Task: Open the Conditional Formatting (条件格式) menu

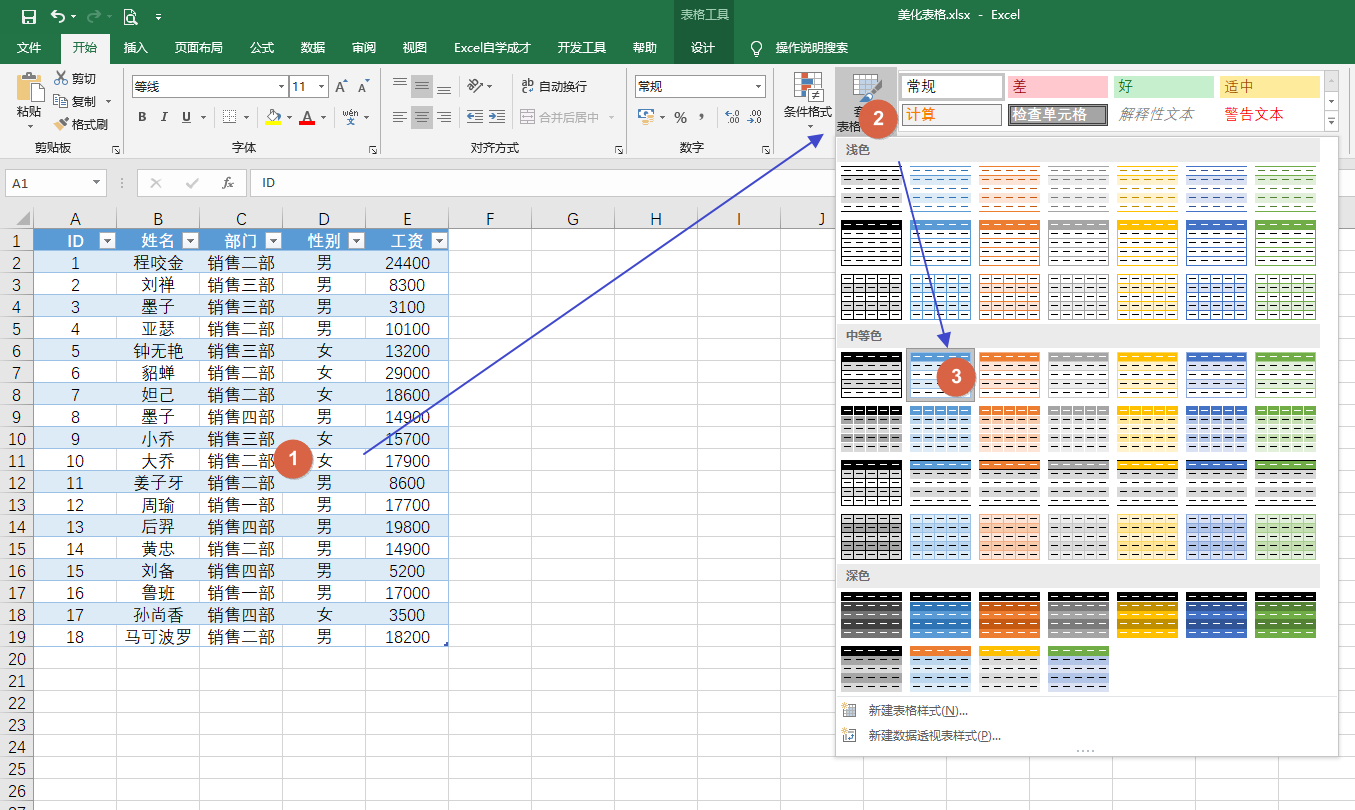Action: [807, 102]
